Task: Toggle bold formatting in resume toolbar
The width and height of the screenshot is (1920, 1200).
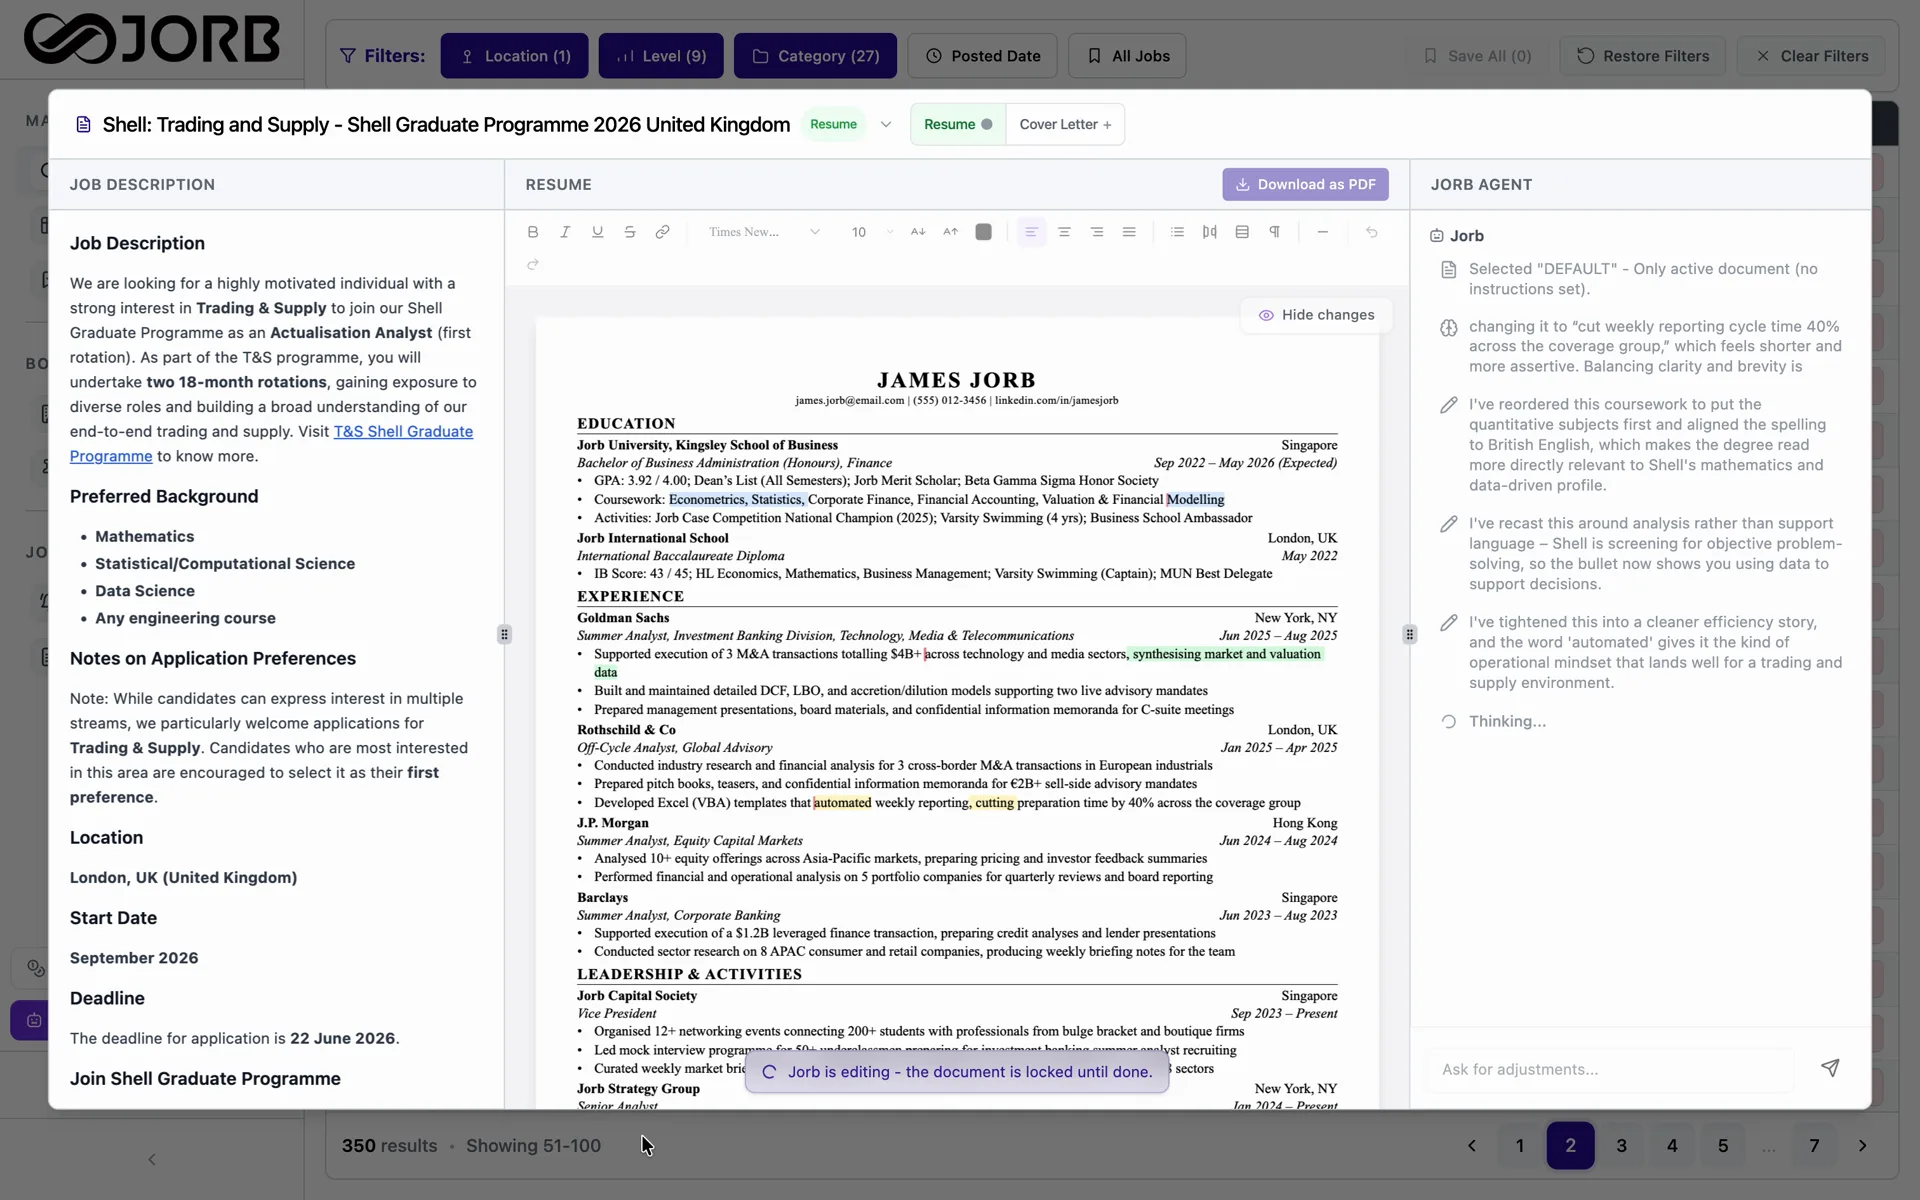Action: (533, 232)
